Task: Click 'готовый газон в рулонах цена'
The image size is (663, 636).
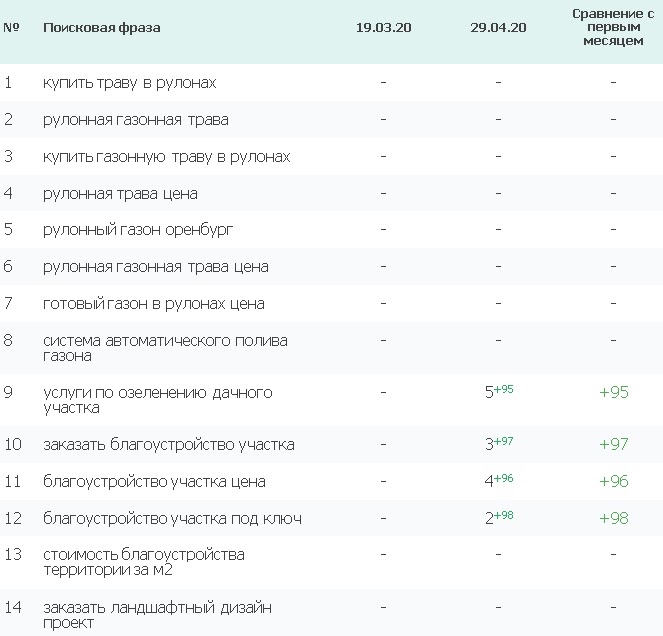Action: click(153, 304)
